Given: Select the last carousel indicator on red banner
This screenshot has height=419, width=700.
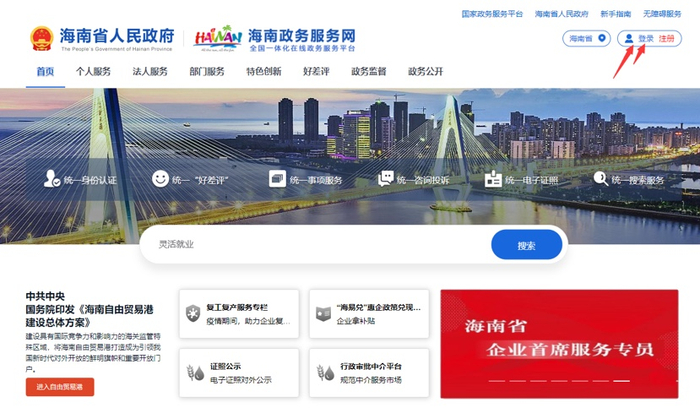Looking at the screenshot, I should (621, 381).
